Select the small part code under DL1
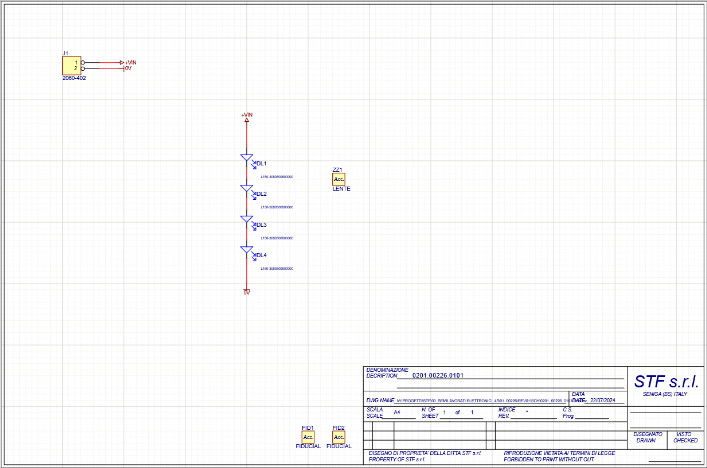This screenshot has width=707, height=468. pos(277,177)
